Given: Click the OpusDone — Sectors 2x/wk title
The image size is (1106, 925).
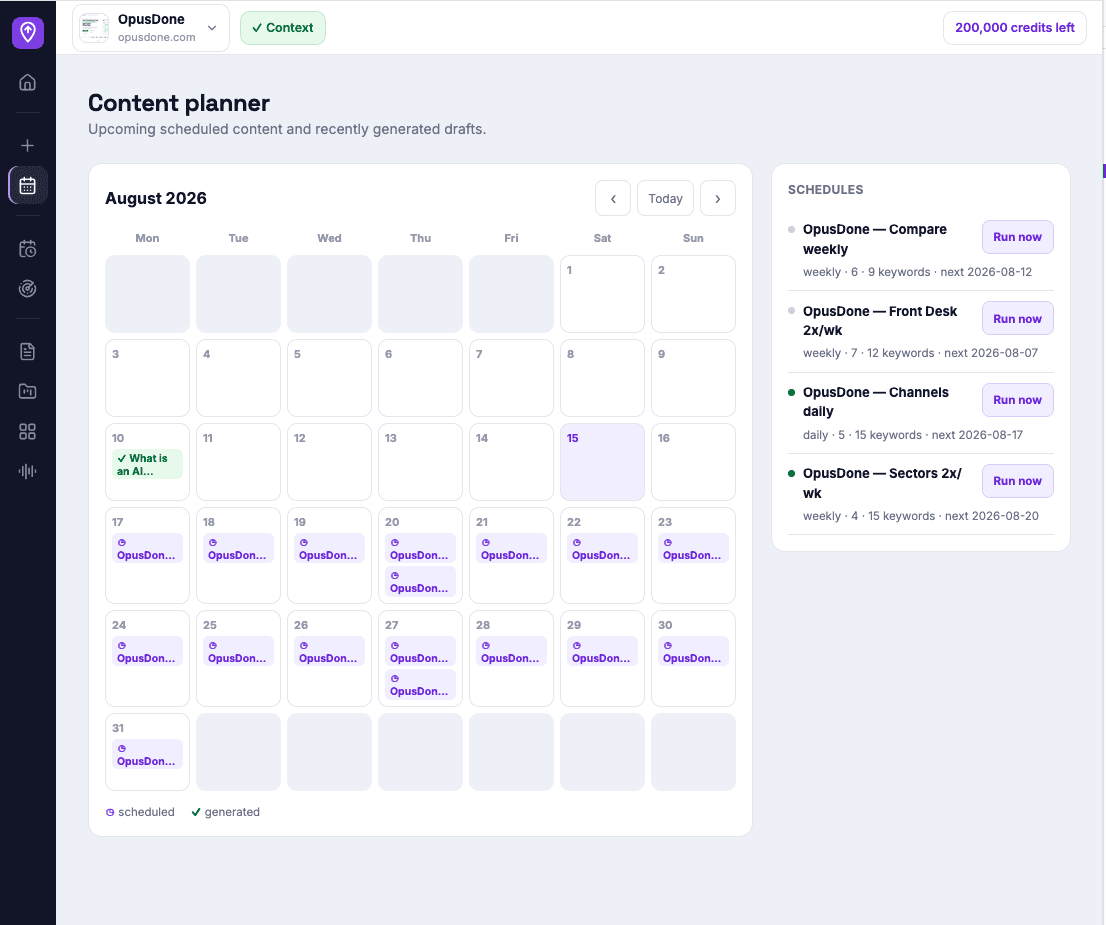Looking at the screenshot, I should tap(882, 483).
